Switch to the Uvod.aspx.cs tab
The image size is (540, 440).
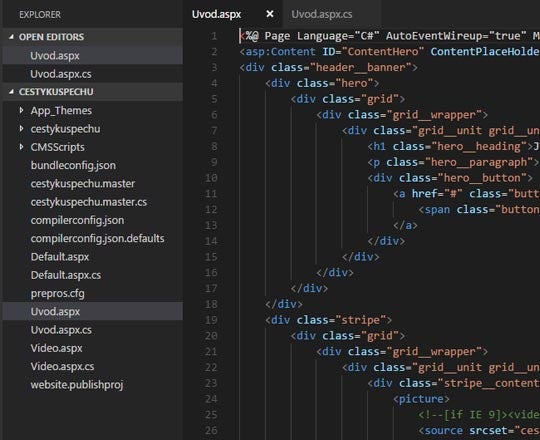point(322,14)
